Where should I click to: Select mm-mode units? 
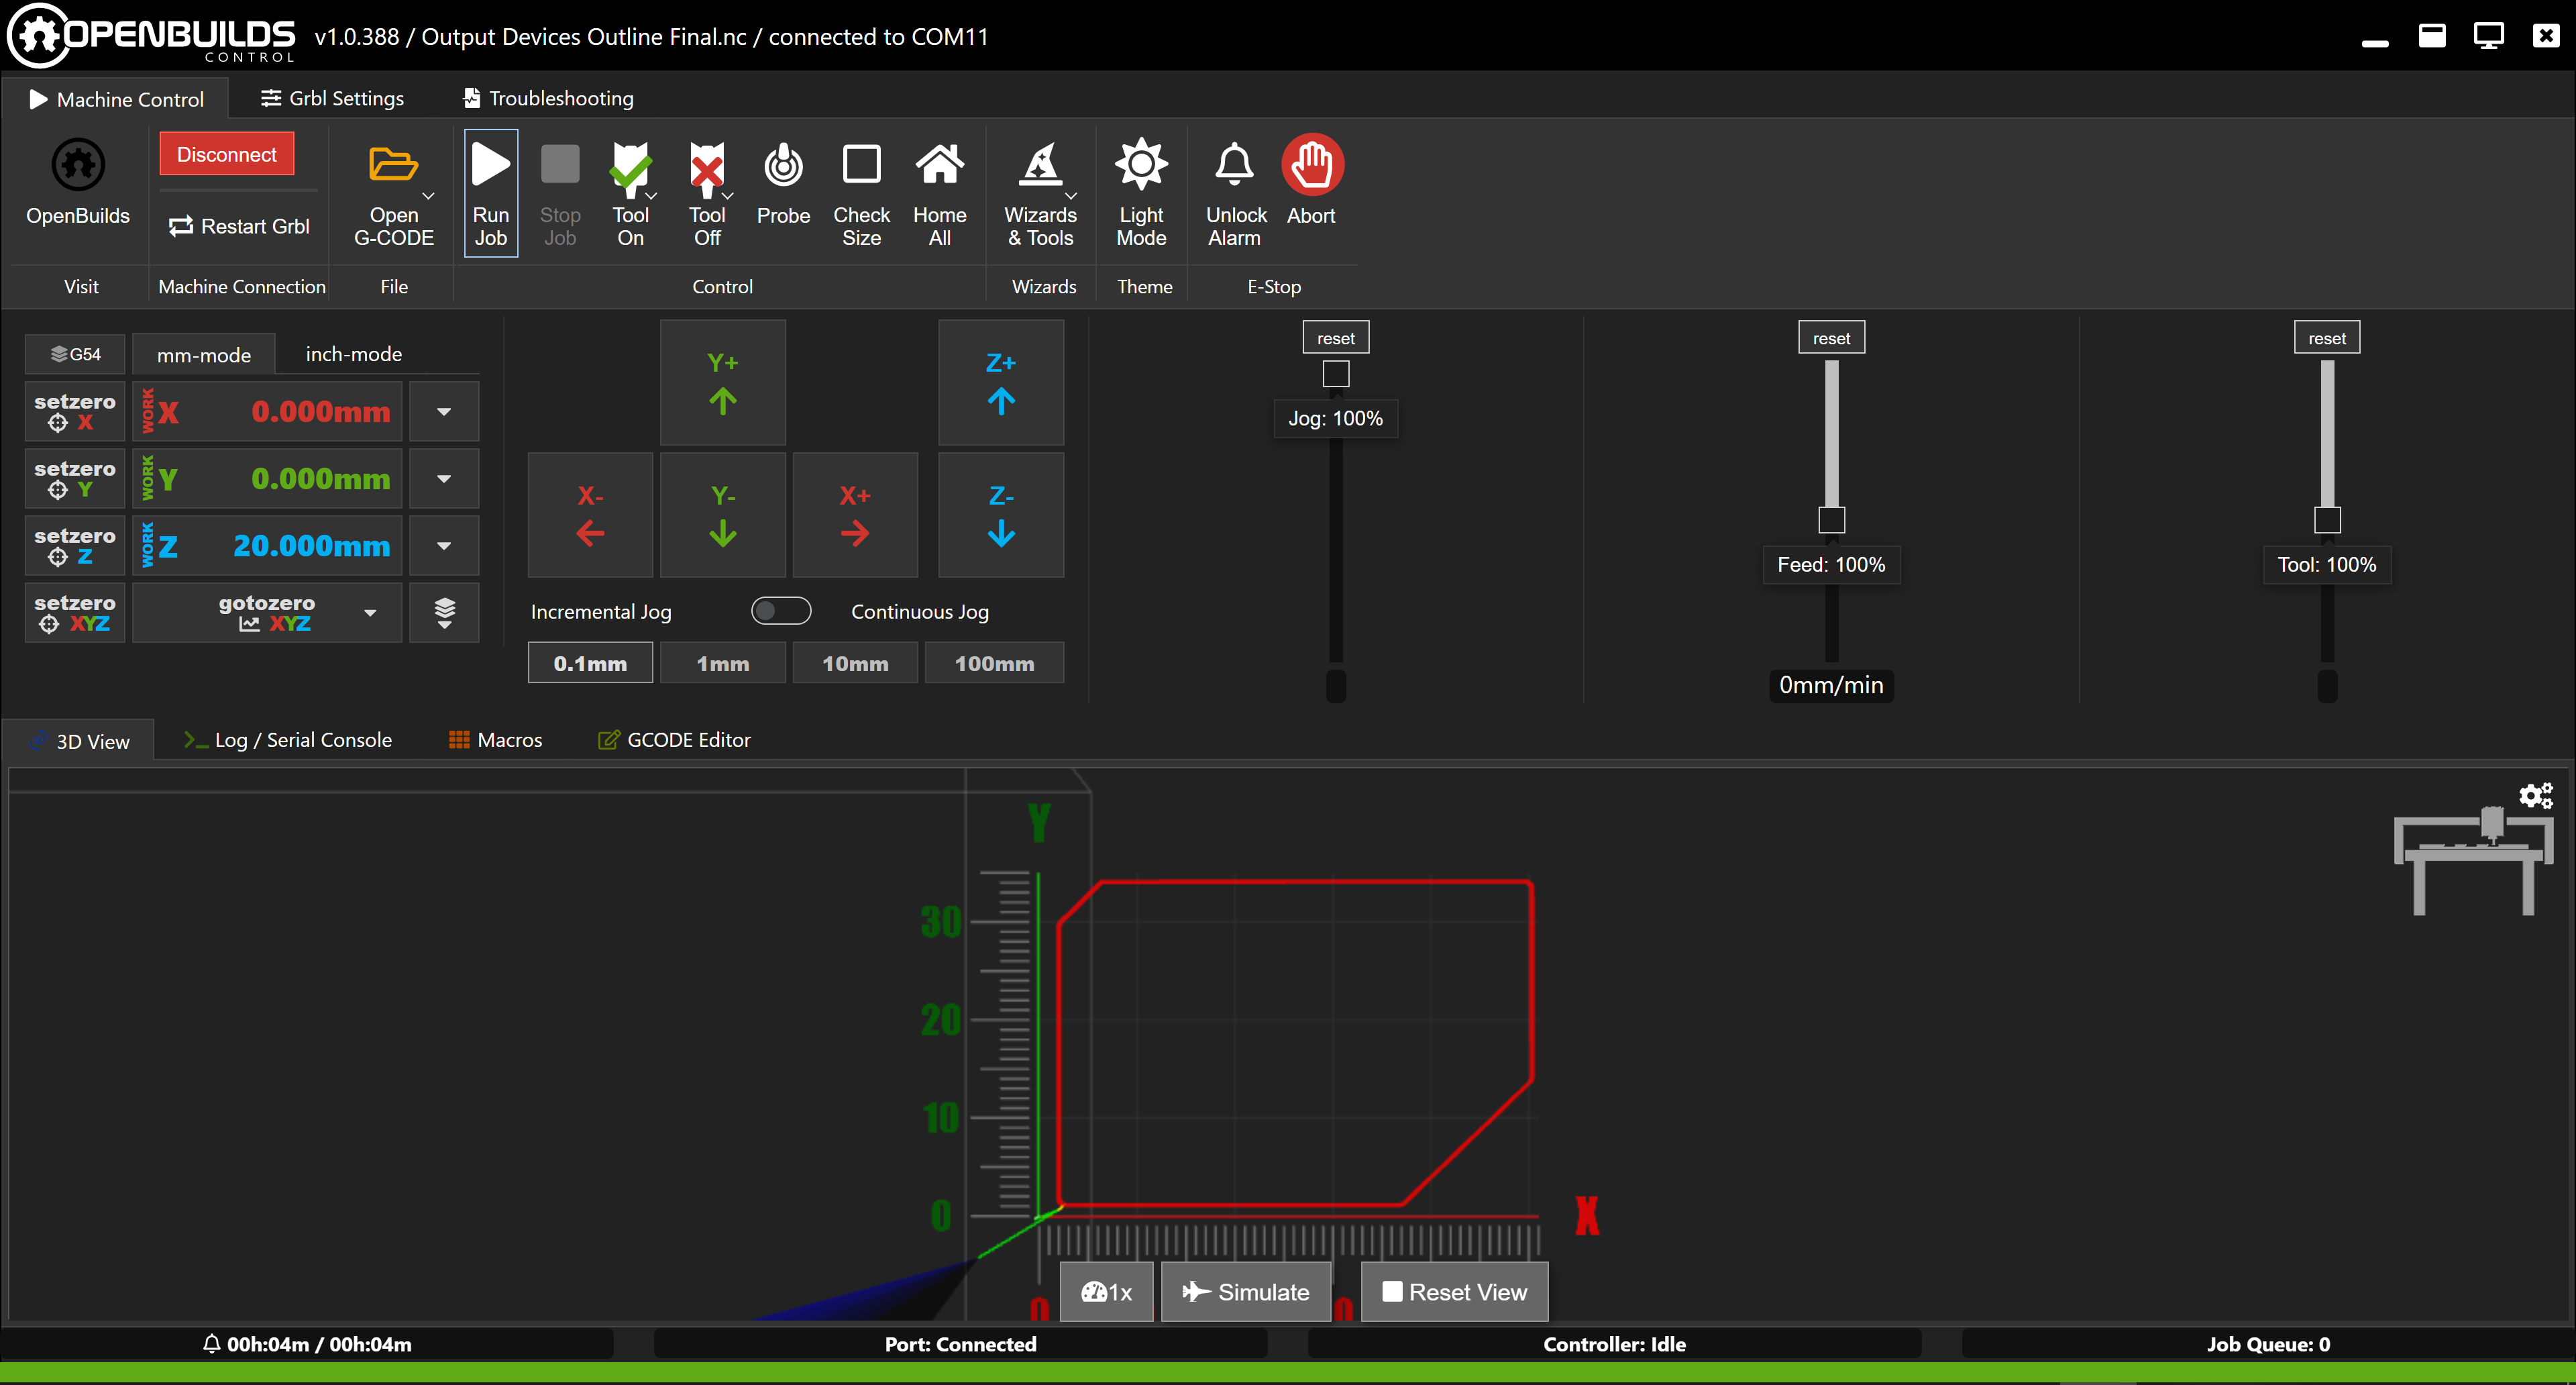pos(204,355)
